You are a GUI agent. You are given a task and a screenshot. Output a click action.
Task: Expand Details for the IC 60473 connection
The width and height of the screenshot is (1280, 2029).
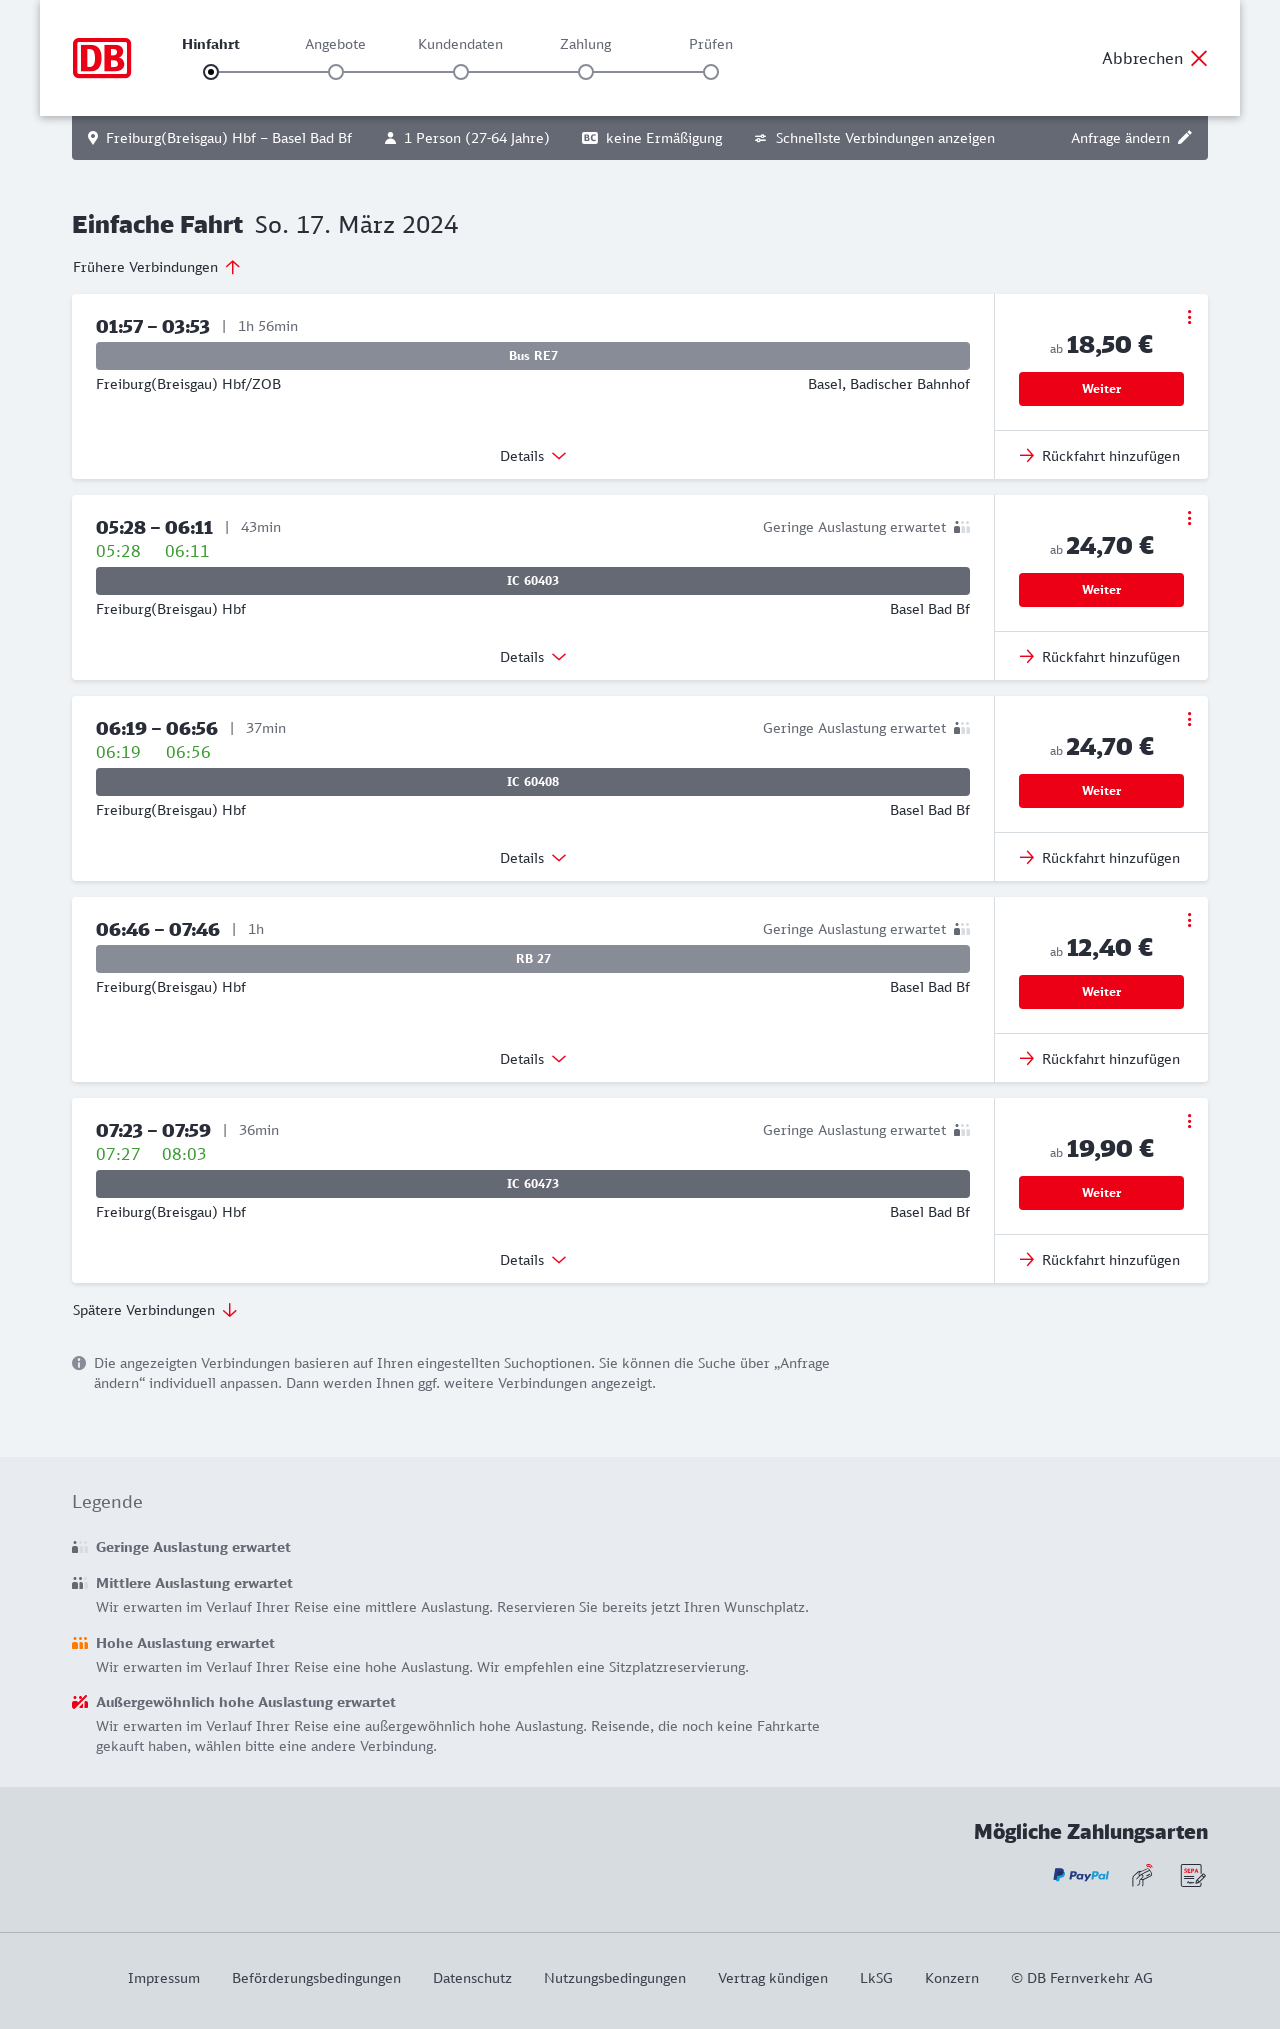click(x=533, y=1260)
